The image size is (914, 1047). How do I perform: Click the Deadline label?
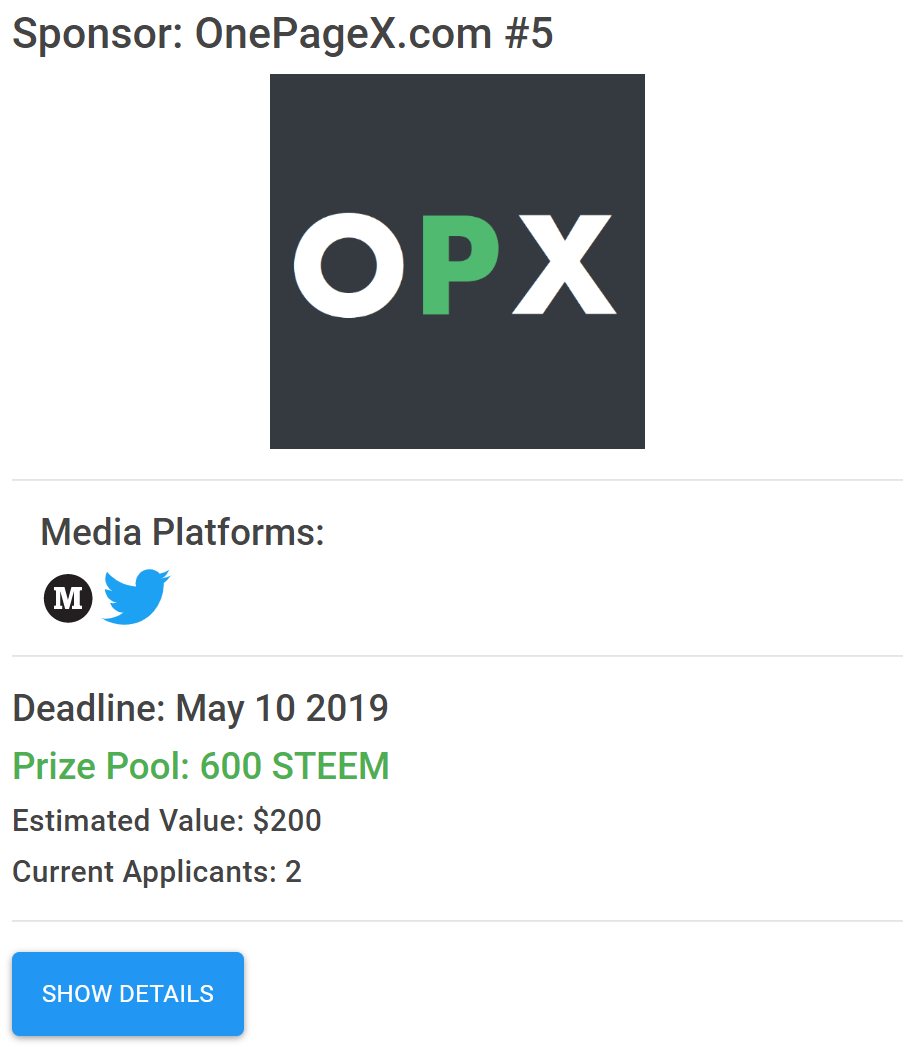89,708
